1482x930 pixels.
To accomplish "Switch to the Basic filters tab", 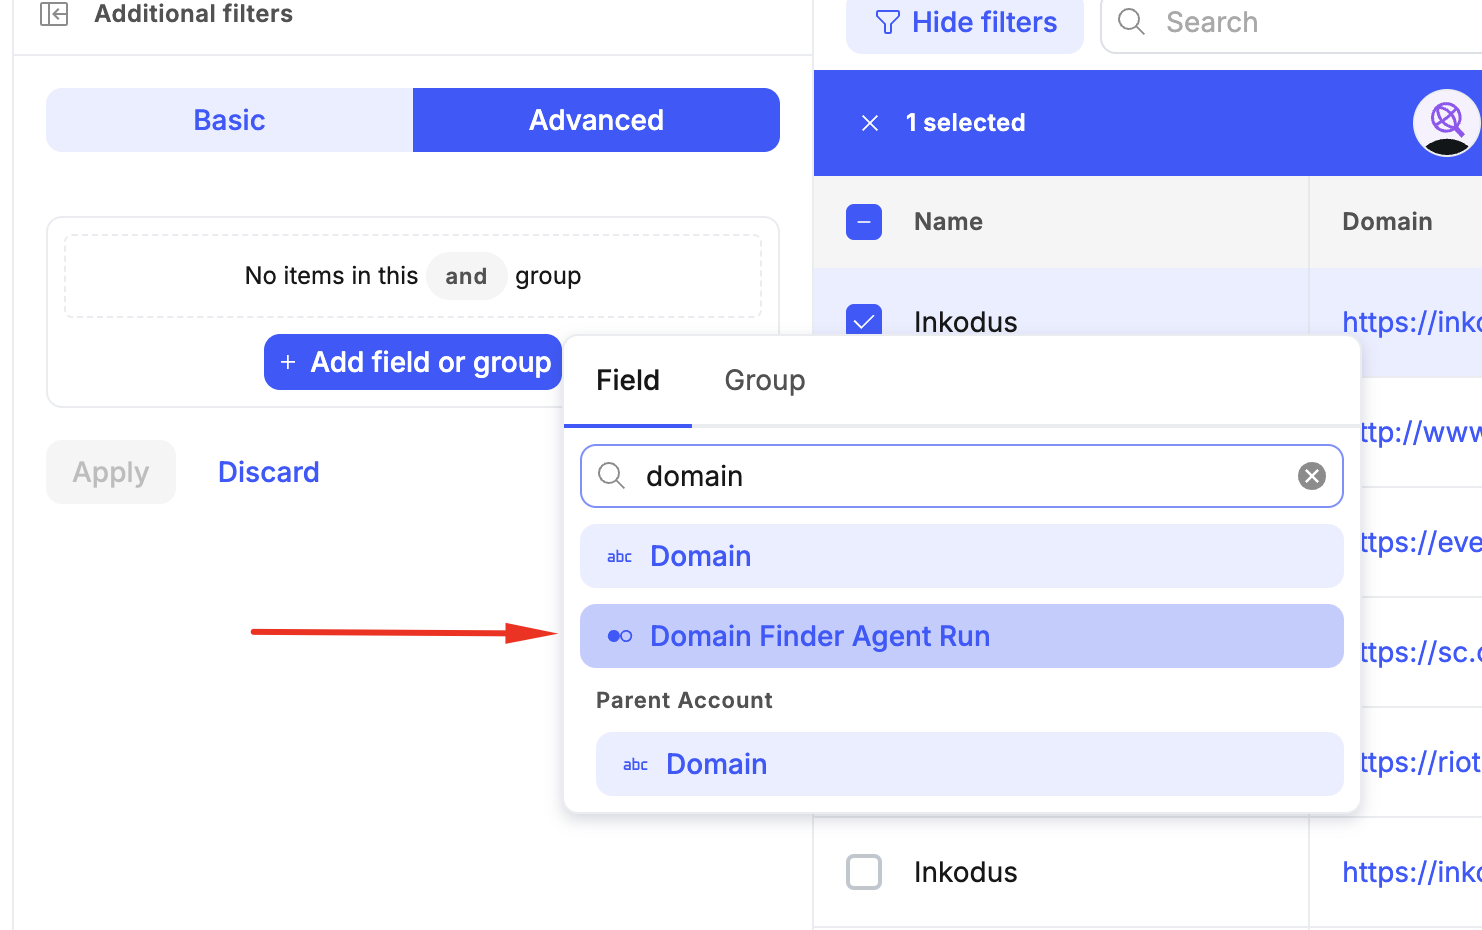I will pyautogui.click(x=229, y=120).
